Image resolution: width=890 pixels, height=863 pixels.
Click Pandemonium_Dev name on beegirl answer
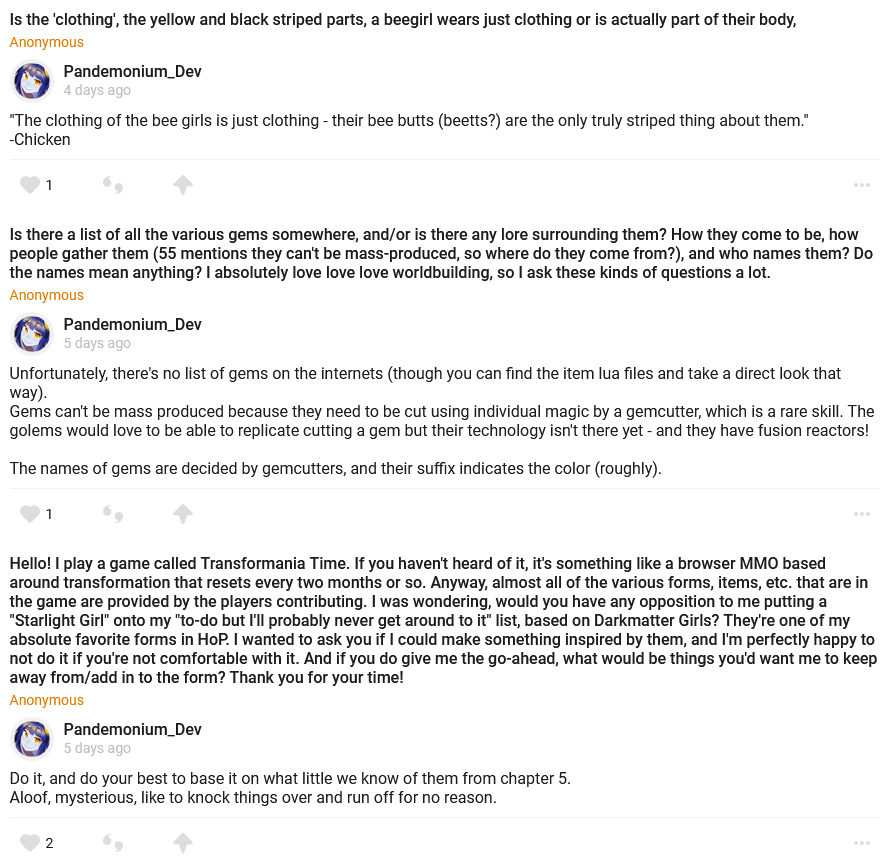pos(132,71)
